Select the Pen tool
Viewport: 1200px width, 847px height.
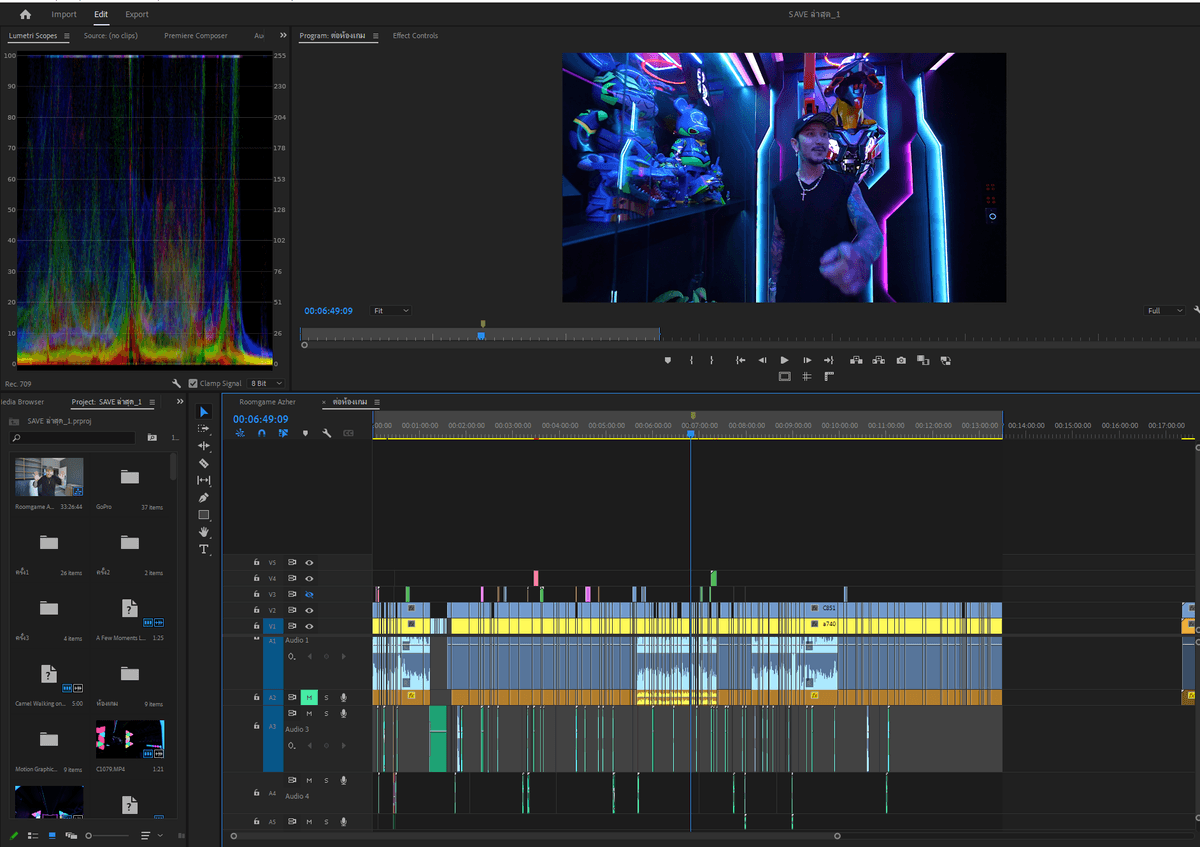click(x=204, y=497)
